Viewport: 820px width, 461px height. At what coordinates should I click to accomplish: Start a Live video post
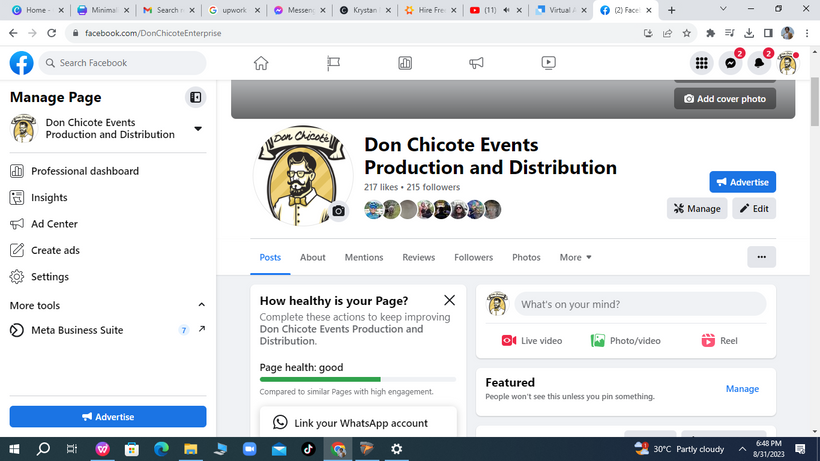point(532,341)
